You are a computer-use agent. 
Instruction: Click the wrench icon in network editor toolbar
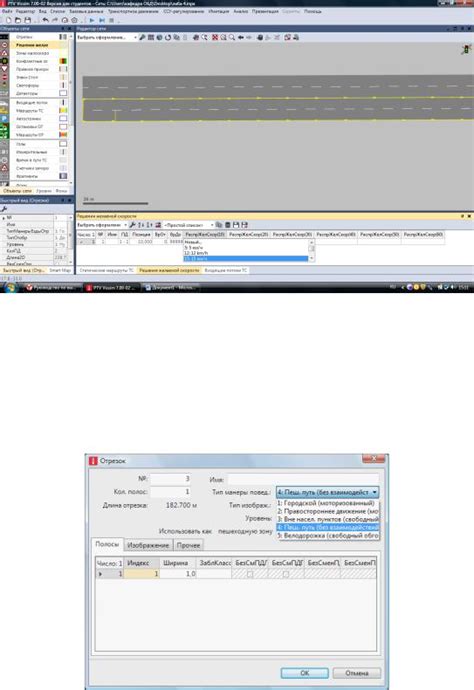pos(142,37)
